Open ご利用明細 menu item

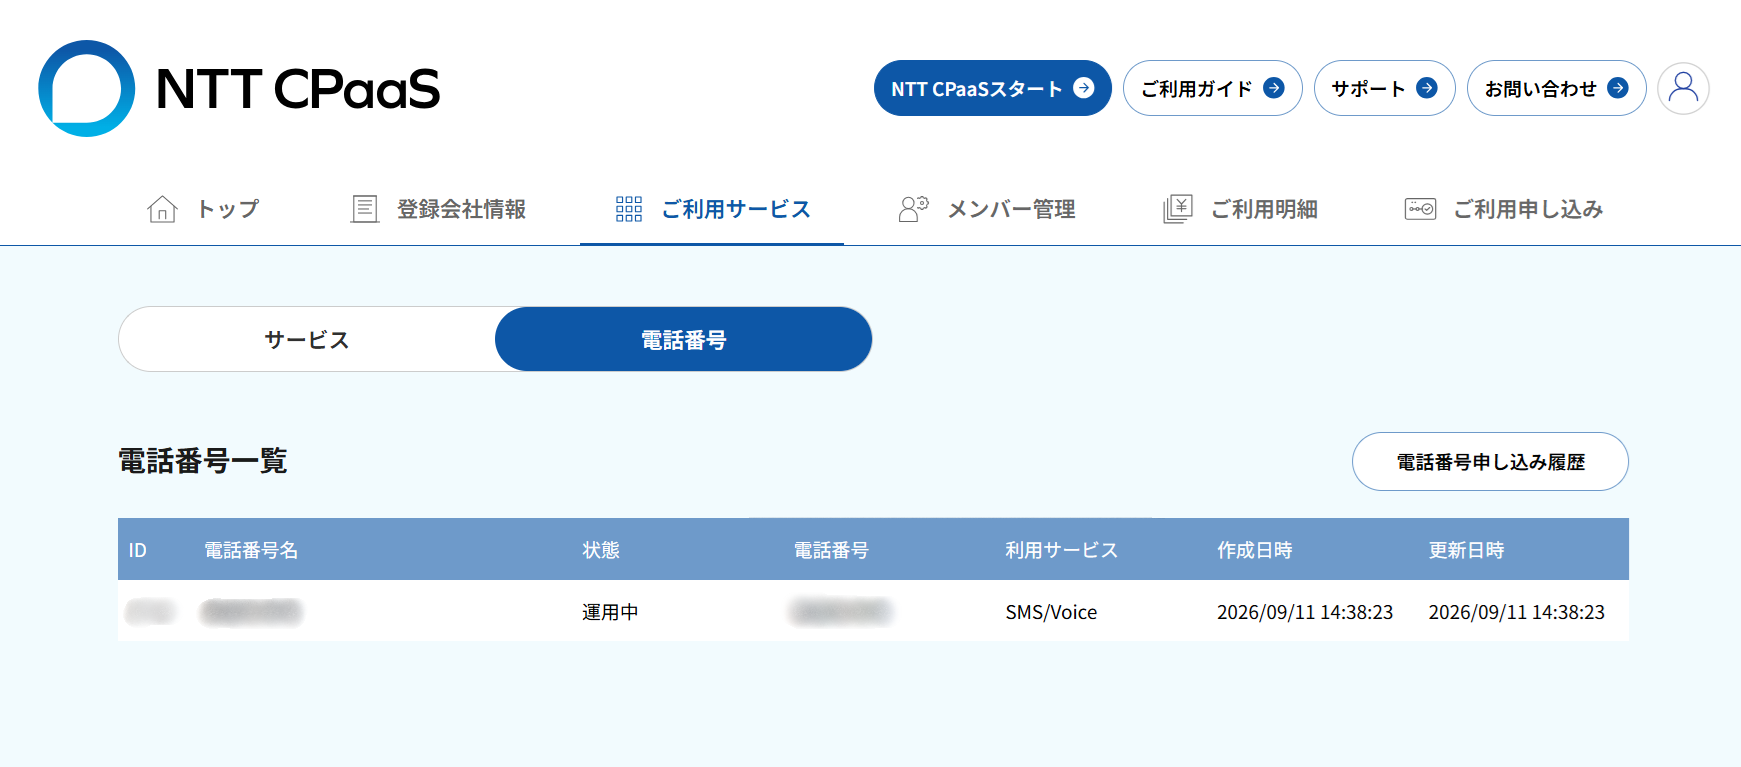1240,209
